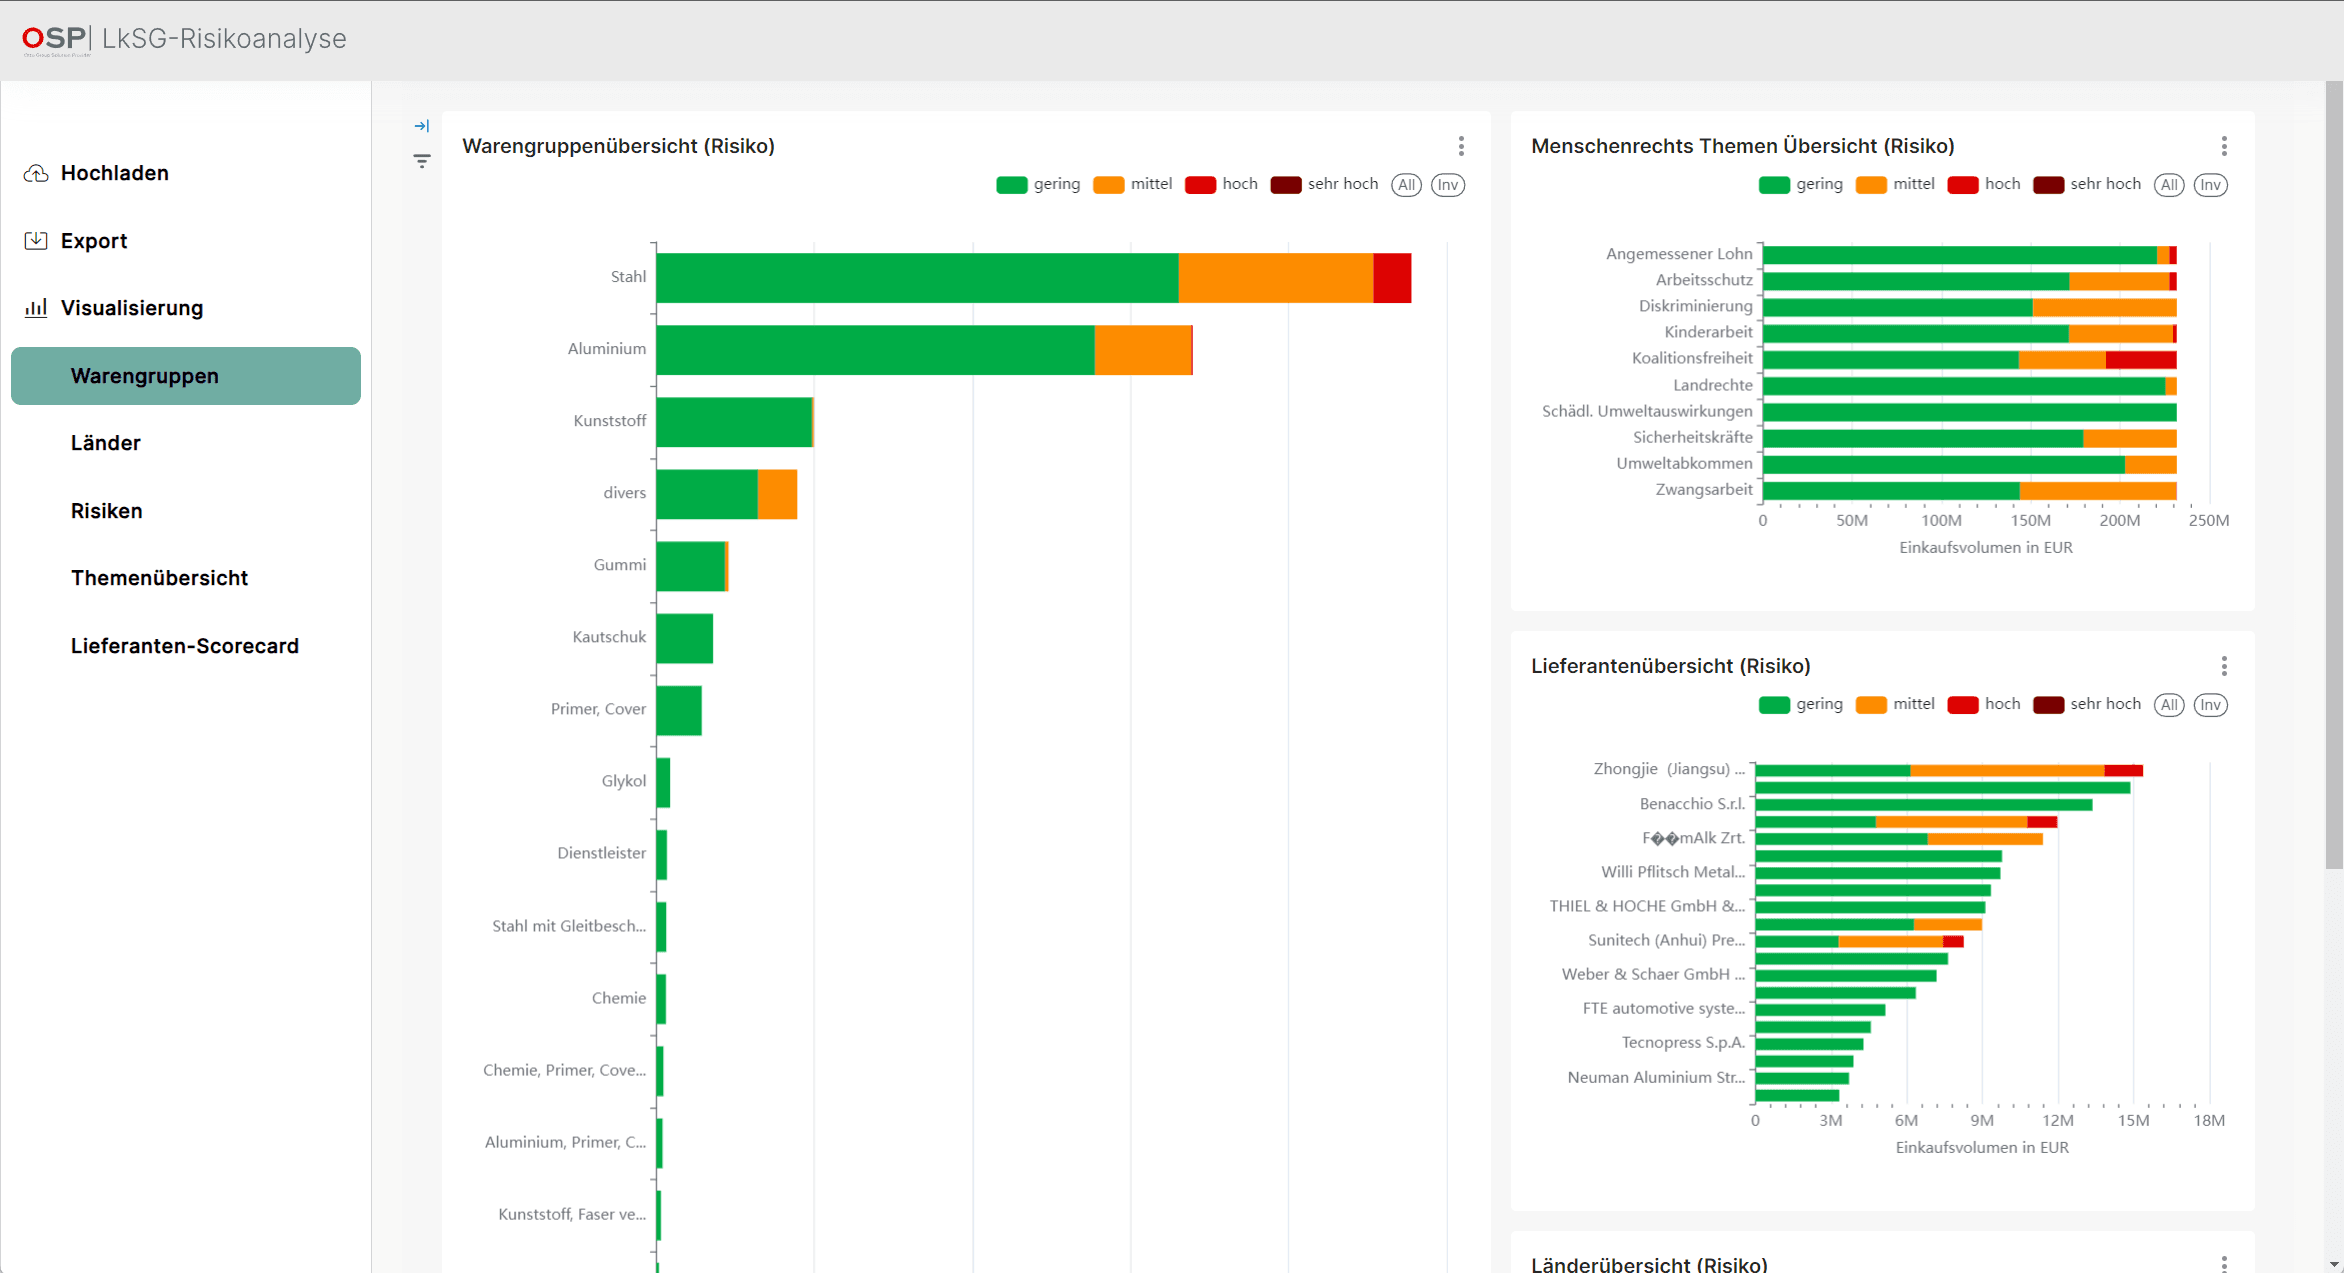This screenshot has width=2344, height=1273.
Task: Open Länderübersicht three-dot menu
Action: tap(2224, 1264)
